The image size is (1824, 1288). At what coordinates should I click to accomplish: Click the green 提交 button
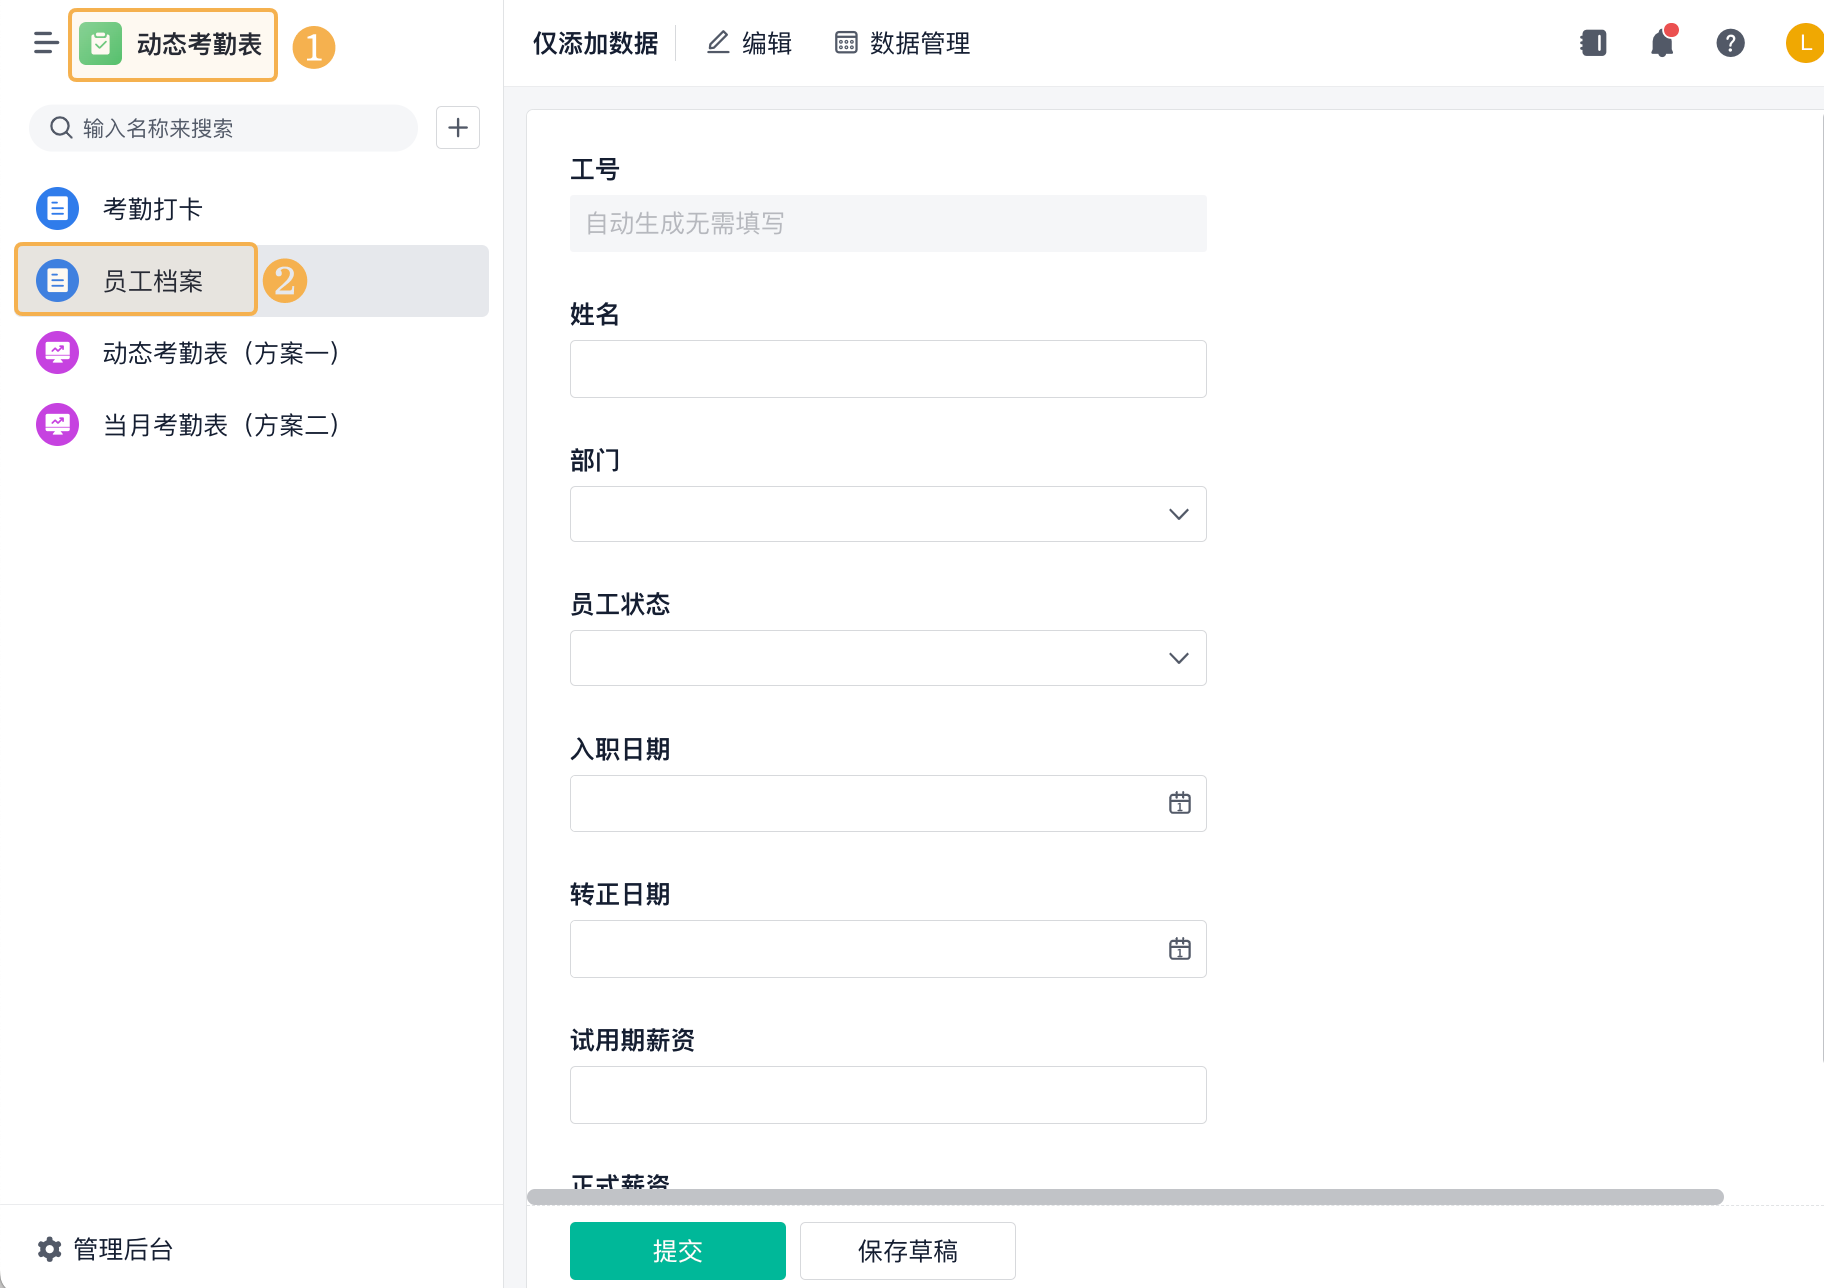click(678, 1251)
